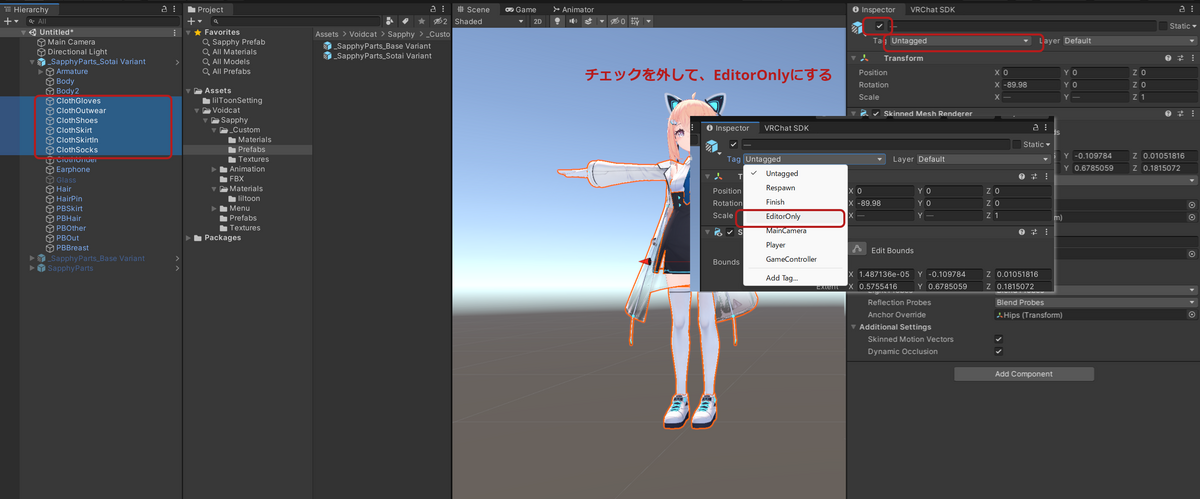
Task: Lock the right Inspector panel
Action: (1182, 9)
